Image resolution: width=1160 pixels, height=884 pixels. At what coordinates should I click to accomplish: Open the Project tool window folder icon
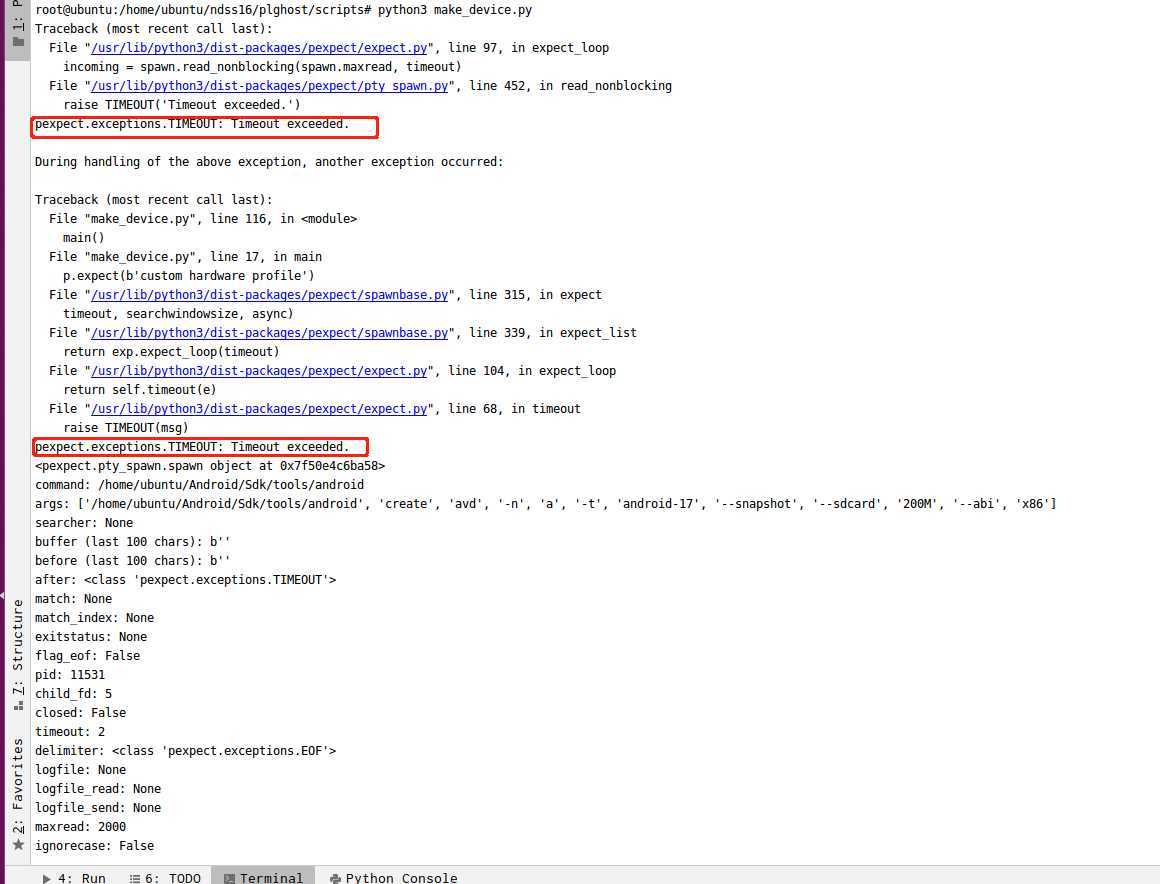[x=18, y=41]
